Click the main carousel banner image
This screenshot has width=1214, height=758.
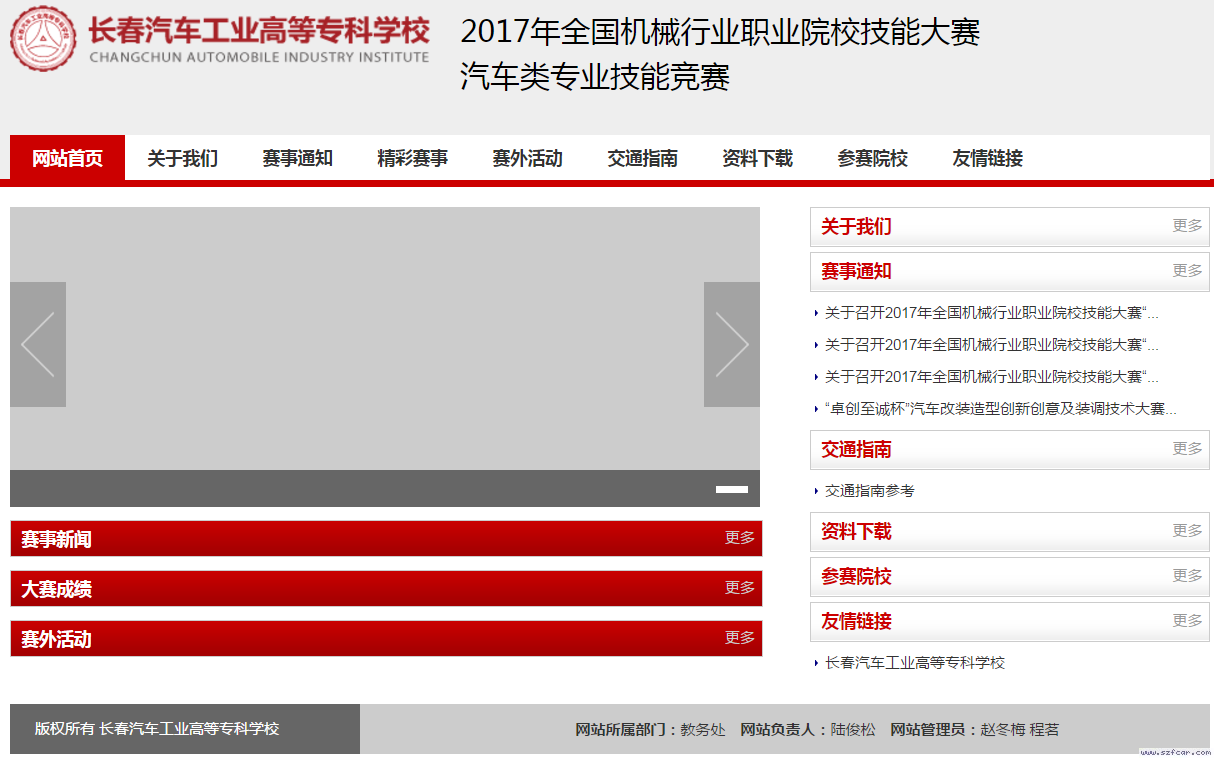point(385,340)
